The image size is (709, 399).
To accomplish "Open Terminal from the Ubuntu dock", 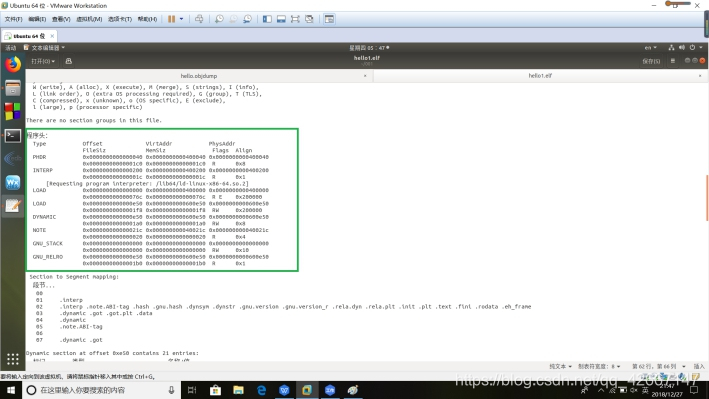I will coord(13,136).
